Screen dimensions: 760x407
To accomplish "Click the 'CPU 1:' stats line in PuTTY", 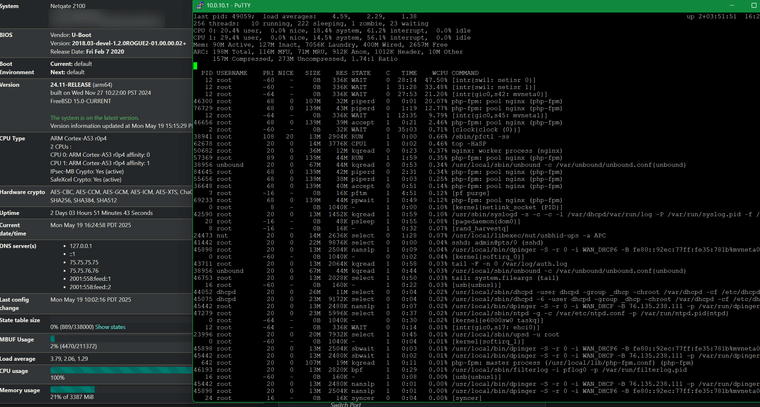I will click(332, 37).
